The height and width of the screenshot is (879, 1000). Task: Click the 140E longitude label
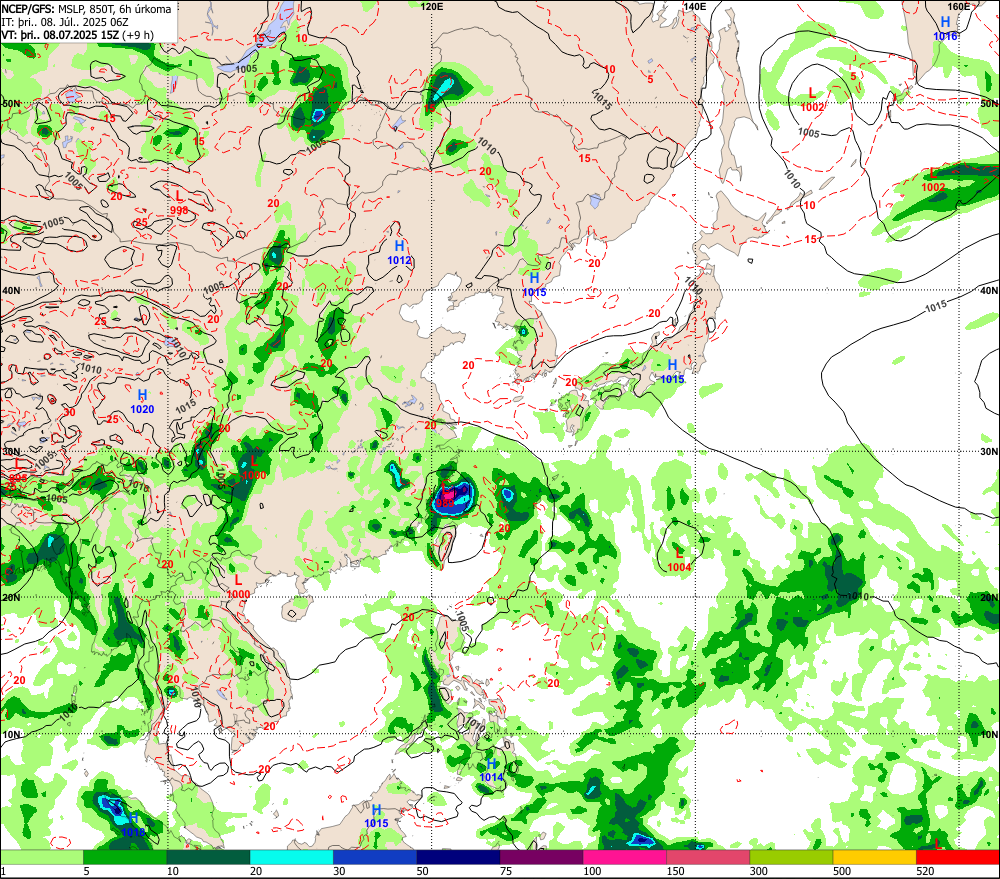click(695, 6)
